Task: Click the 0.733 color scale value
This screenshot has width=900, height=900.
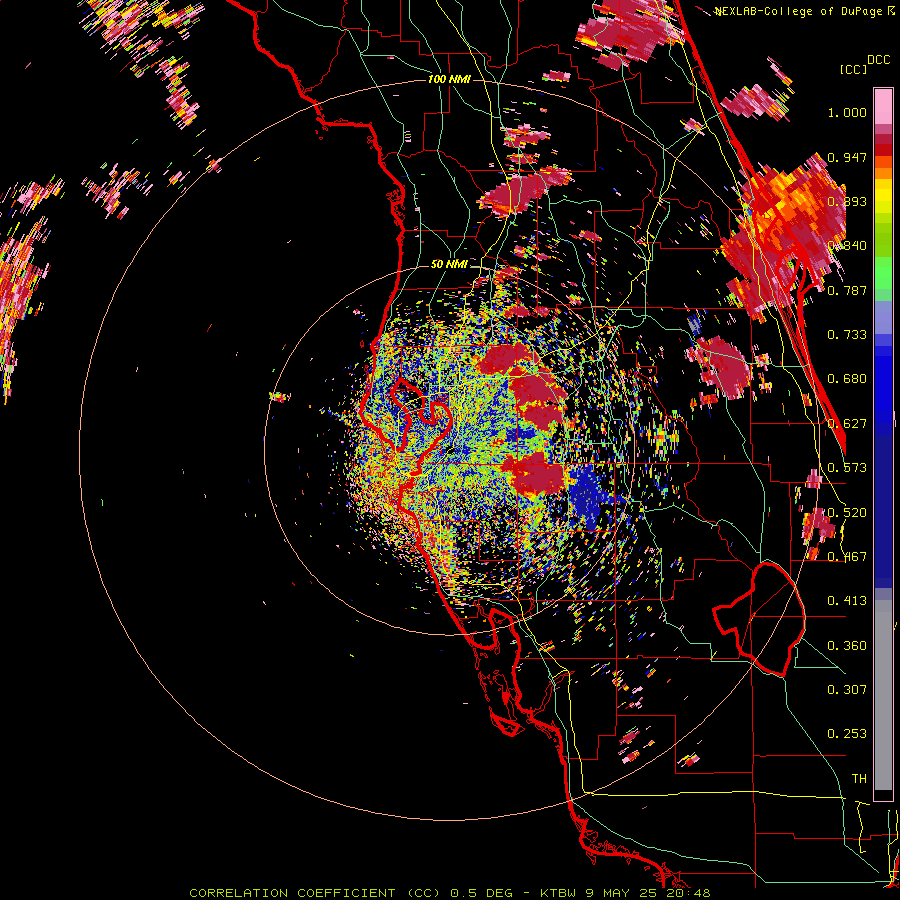Action: coord(847,335)
